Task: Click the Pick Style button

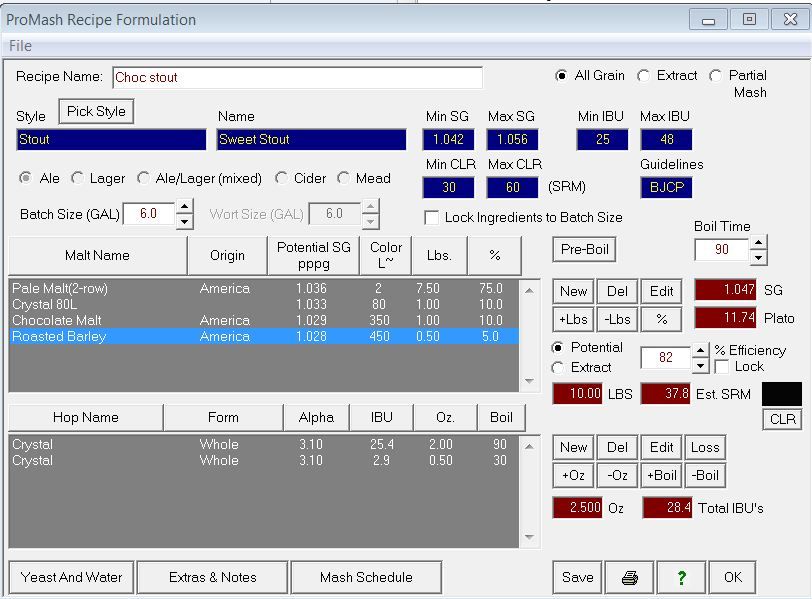Action: 96,111
